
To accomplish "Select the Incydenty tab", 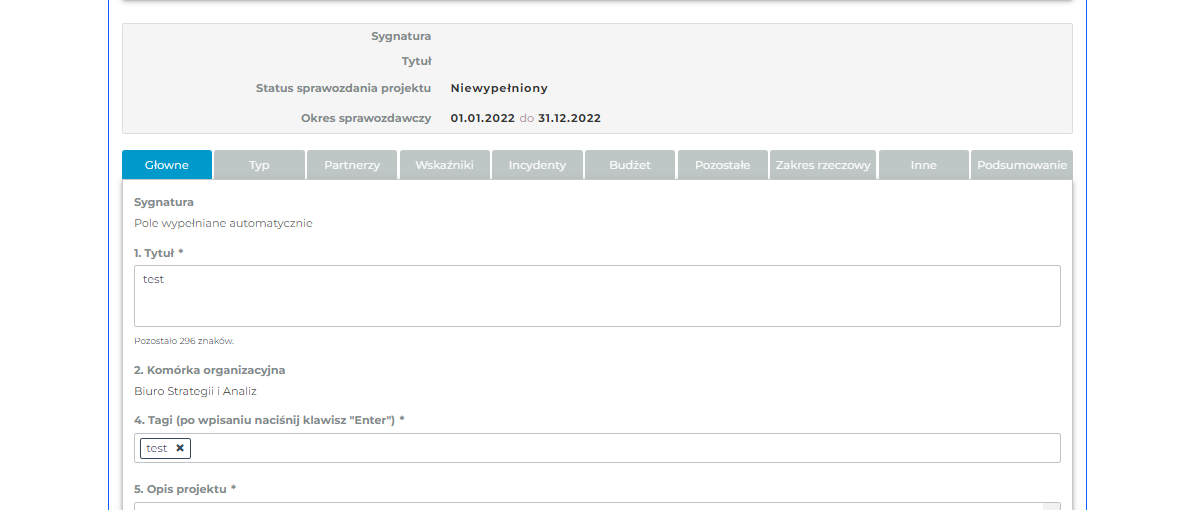I will 537,165.
